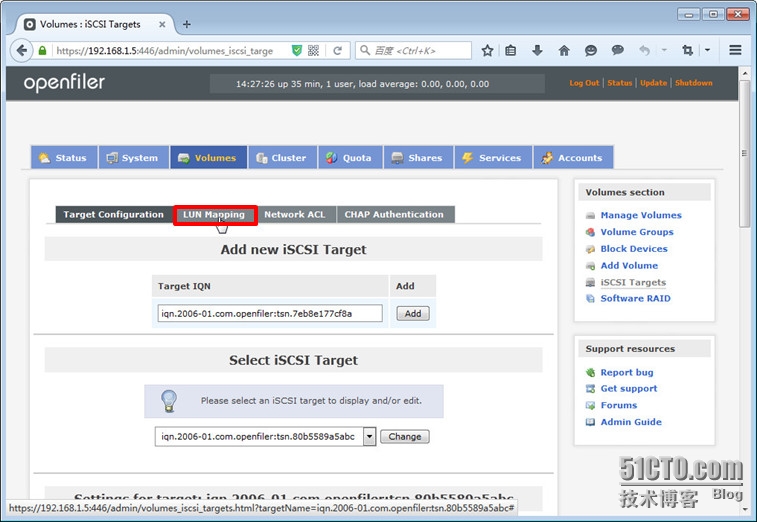Click the scrollbar up arrow
The width and height of the screenshot is (757, 522).
tap(744, 73)
